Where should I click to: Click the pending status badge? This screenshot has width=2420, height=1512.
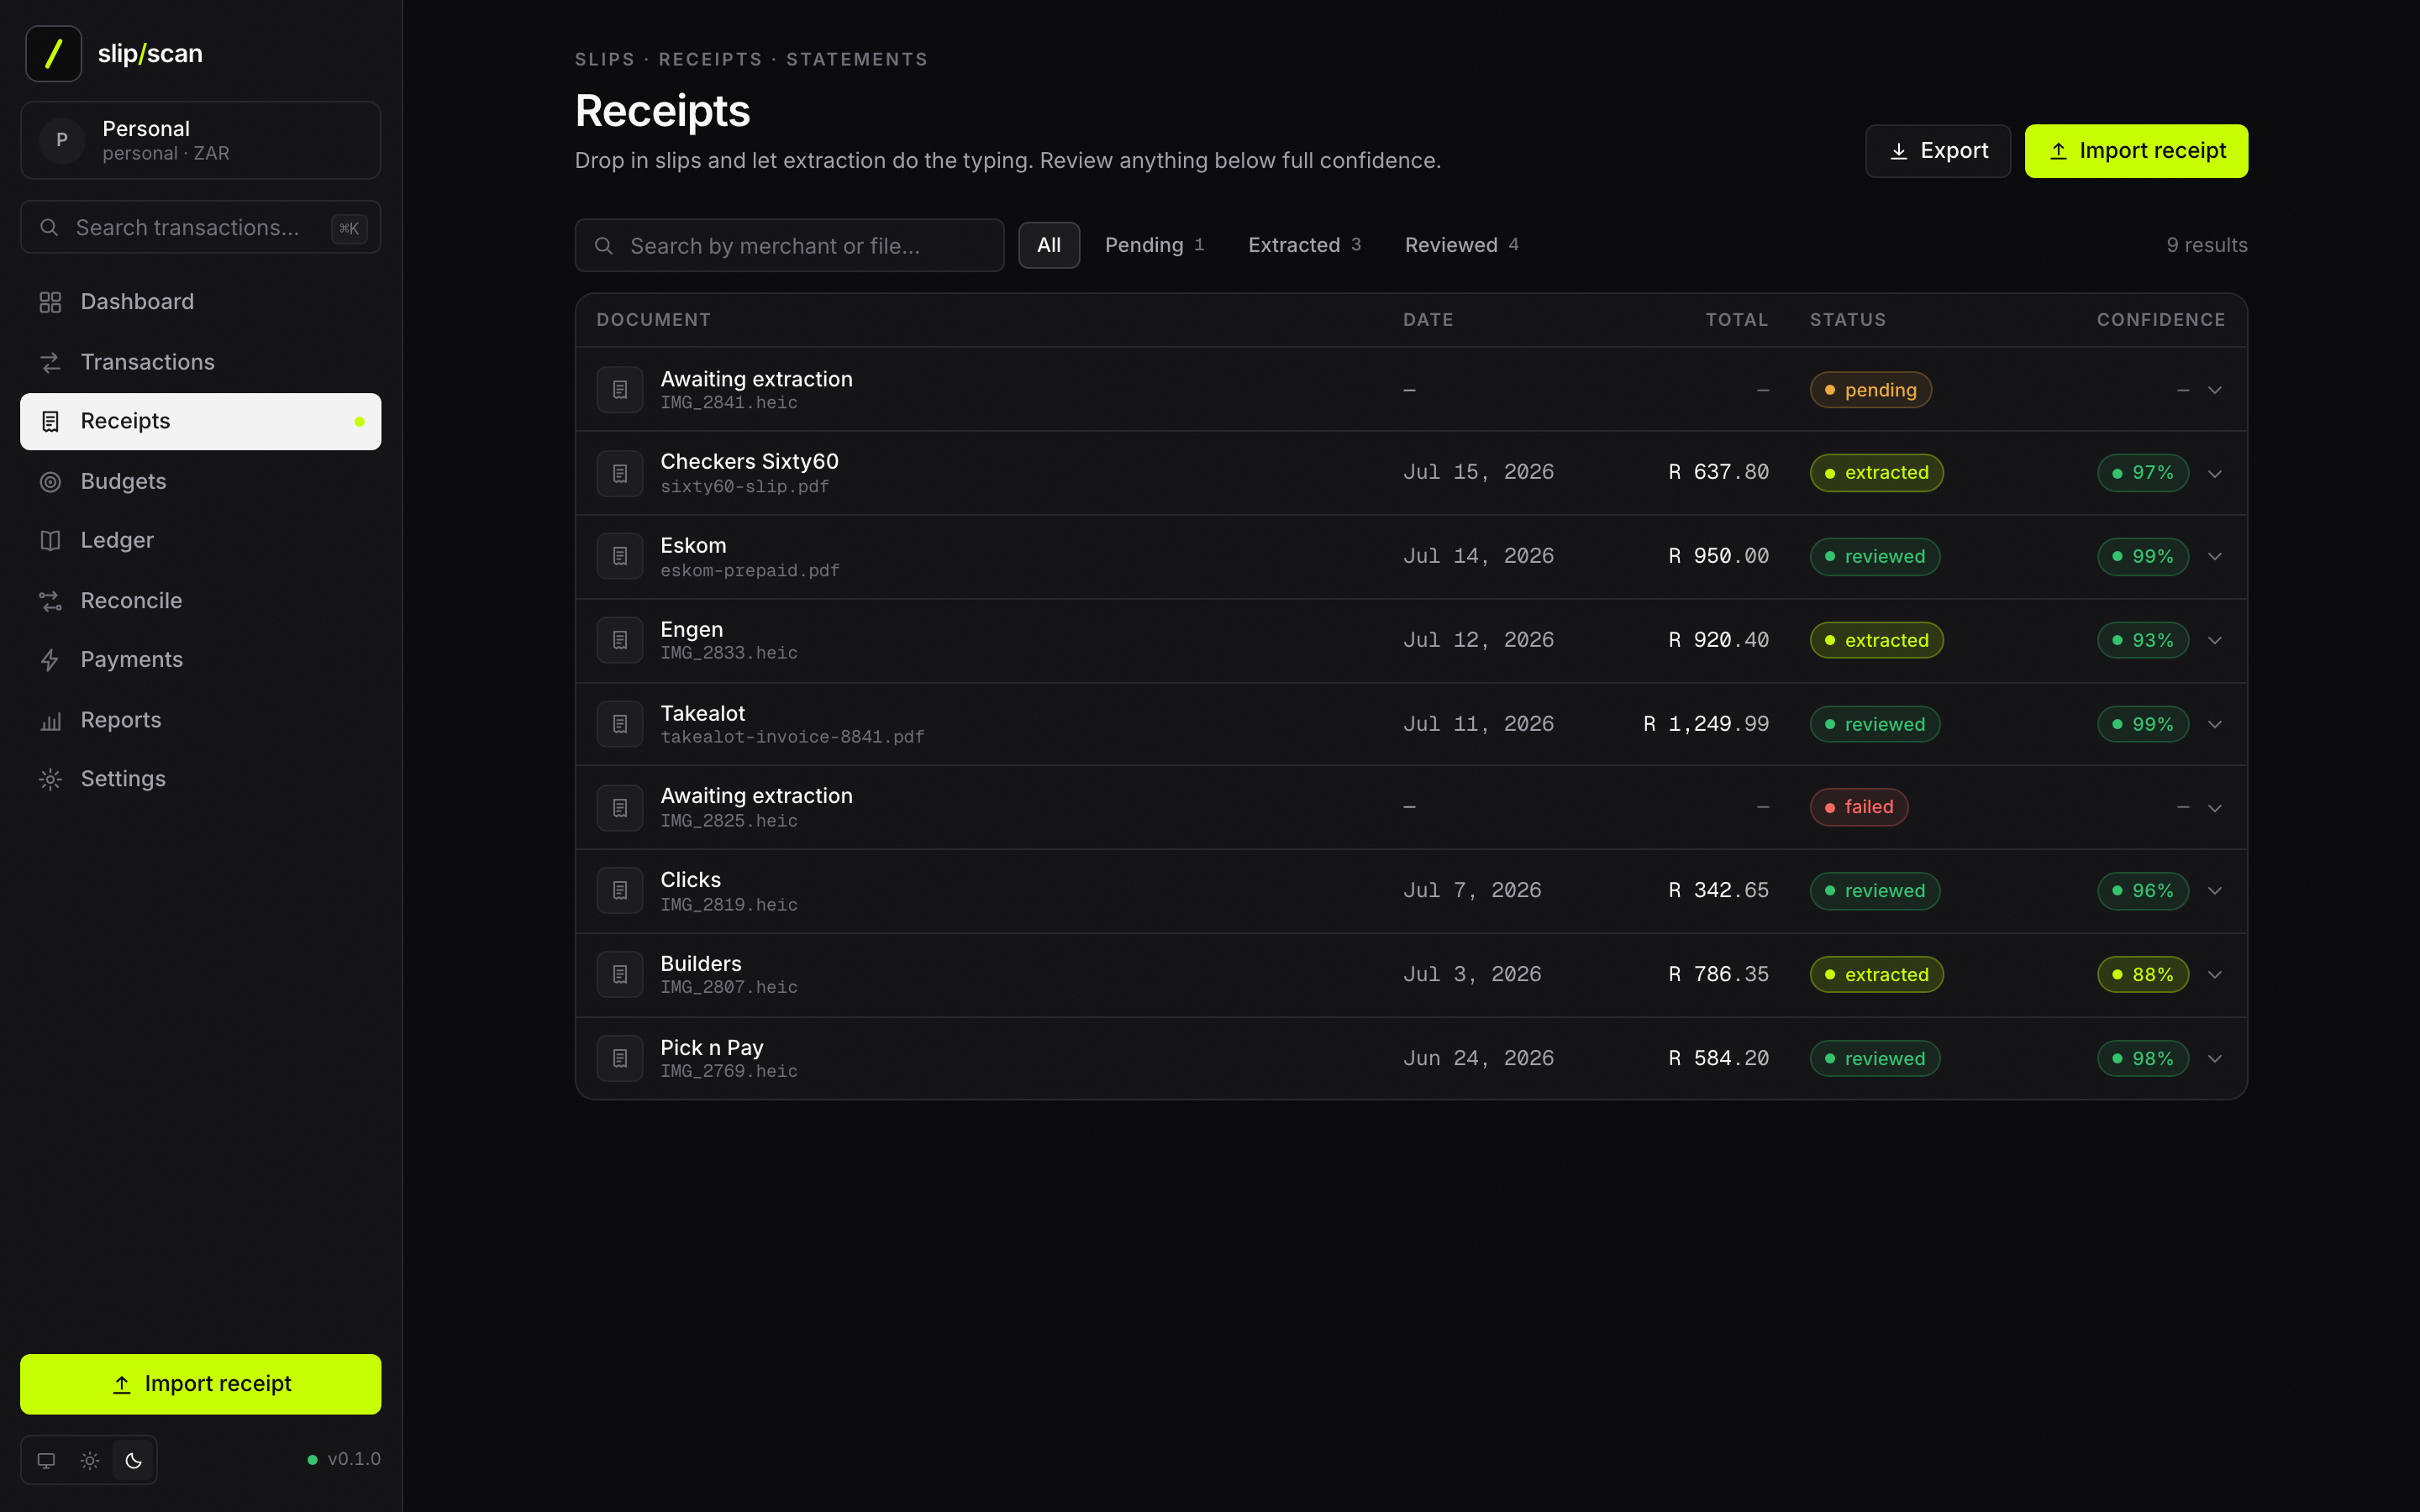pyautogui.click(x=1870, y=390)
